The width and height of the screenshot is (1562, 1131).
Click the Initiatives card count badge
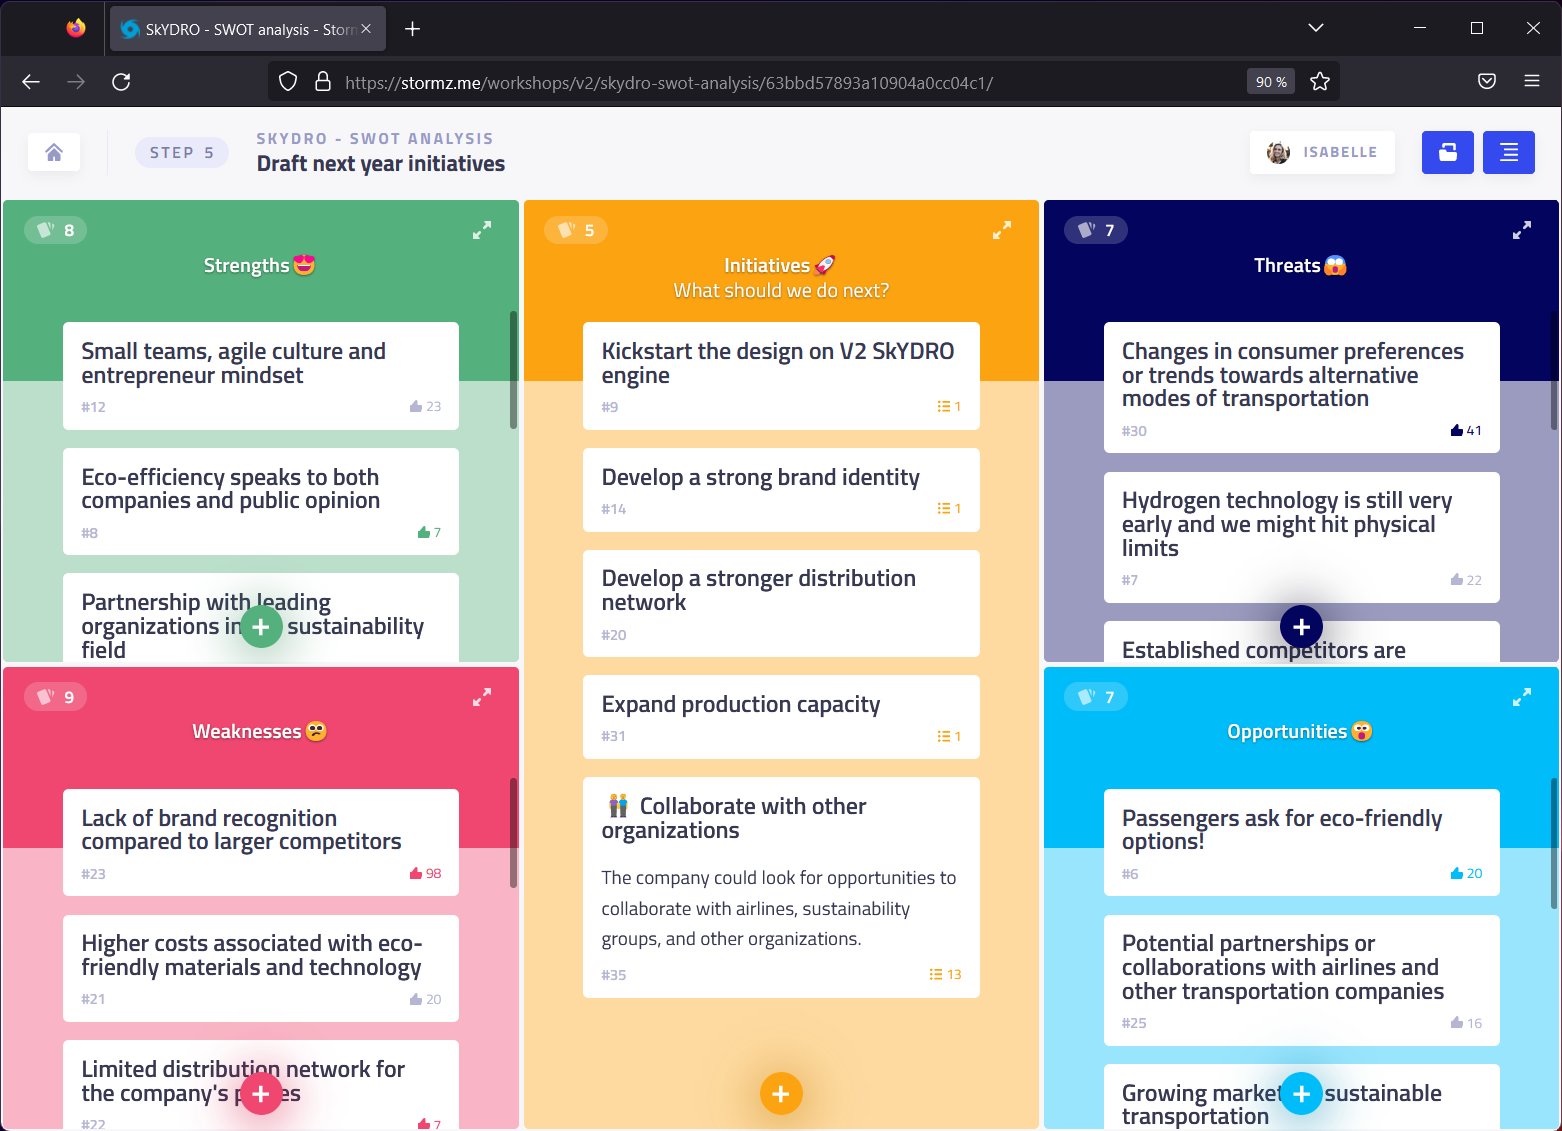[576, 230]
